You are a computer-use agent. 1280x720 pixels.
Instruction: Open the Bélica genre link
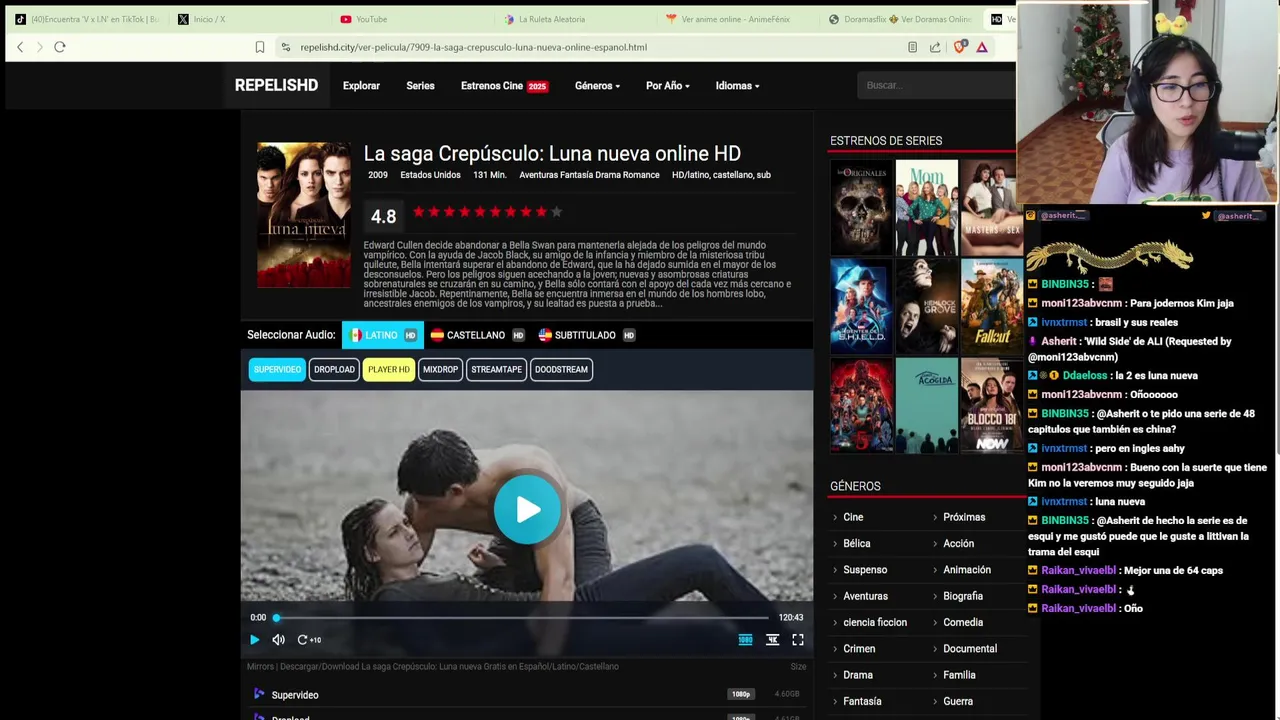pos(857,543)
